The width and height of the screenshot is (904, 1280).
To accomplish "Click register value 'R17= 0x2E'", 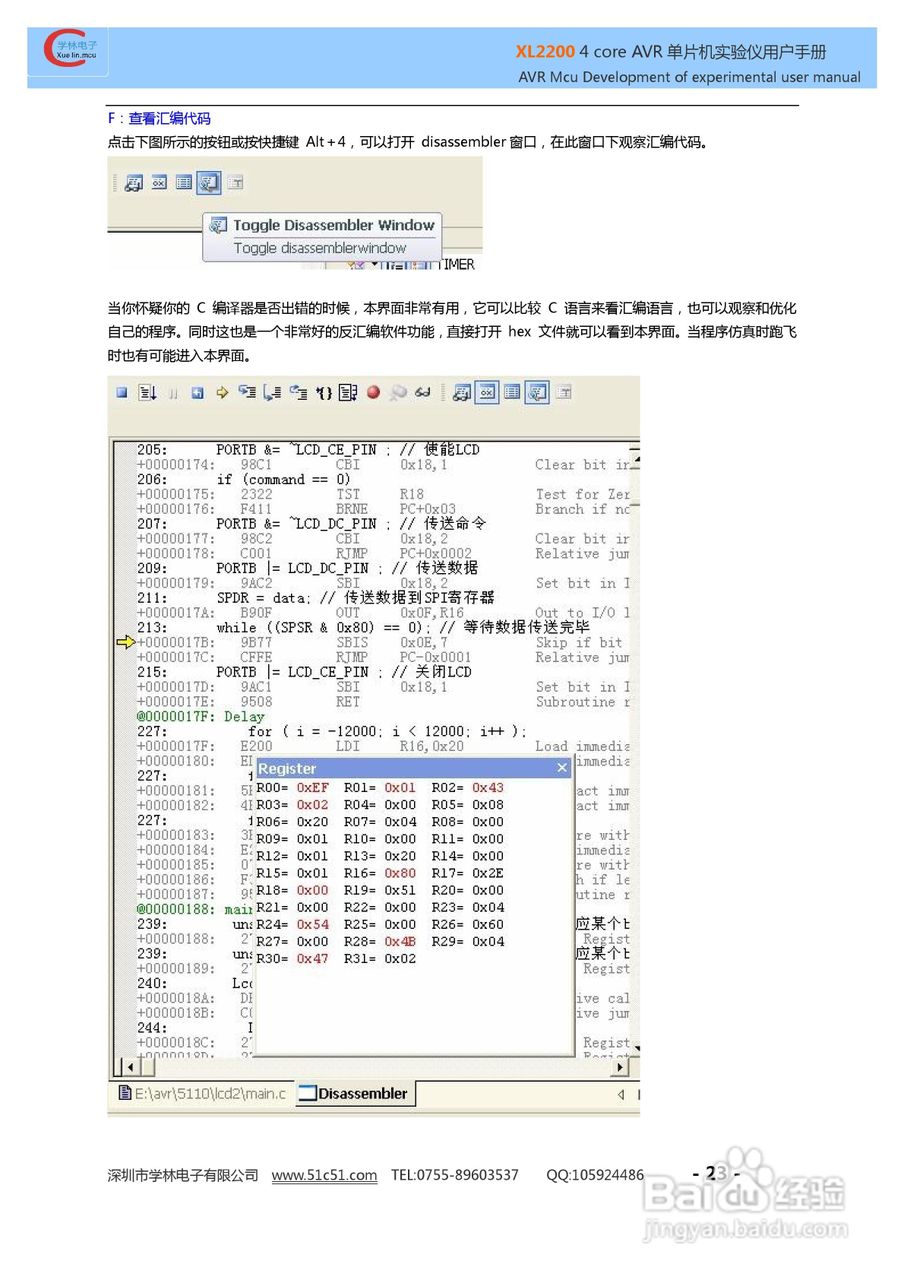I will (468, 873).
